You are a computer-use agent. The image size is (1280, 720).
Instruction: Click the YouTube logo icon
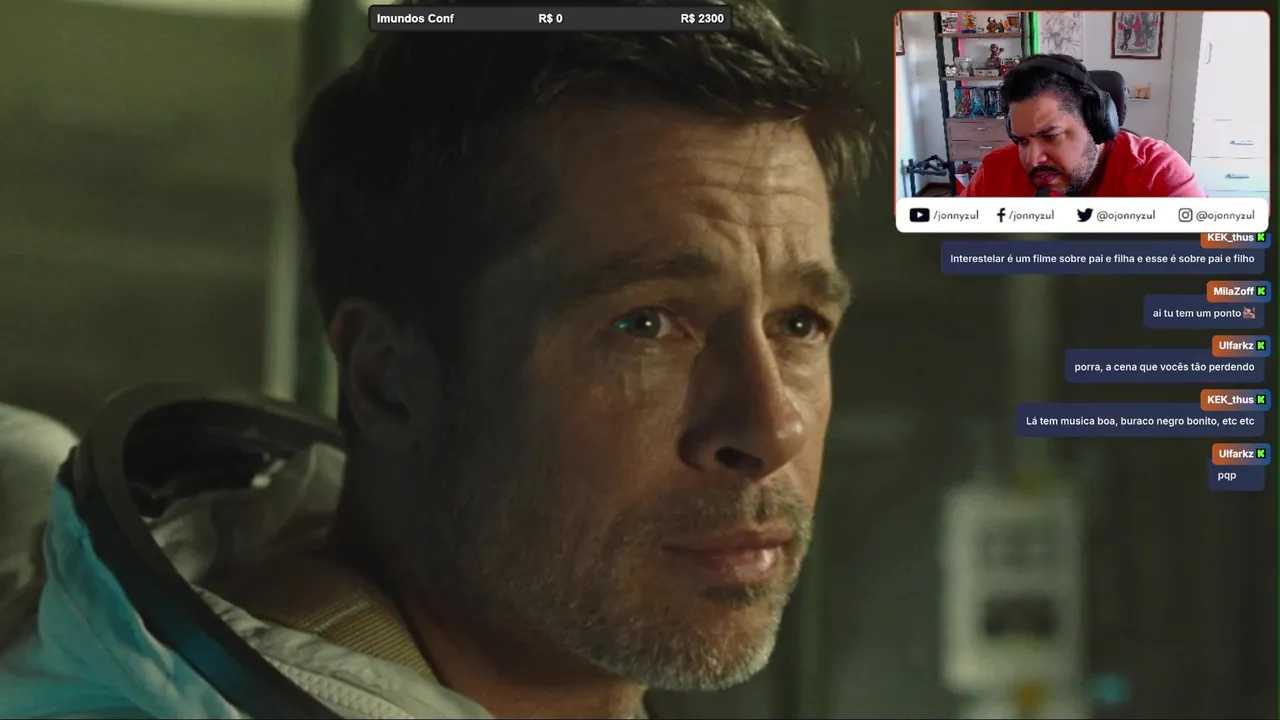tap(919, 215)
